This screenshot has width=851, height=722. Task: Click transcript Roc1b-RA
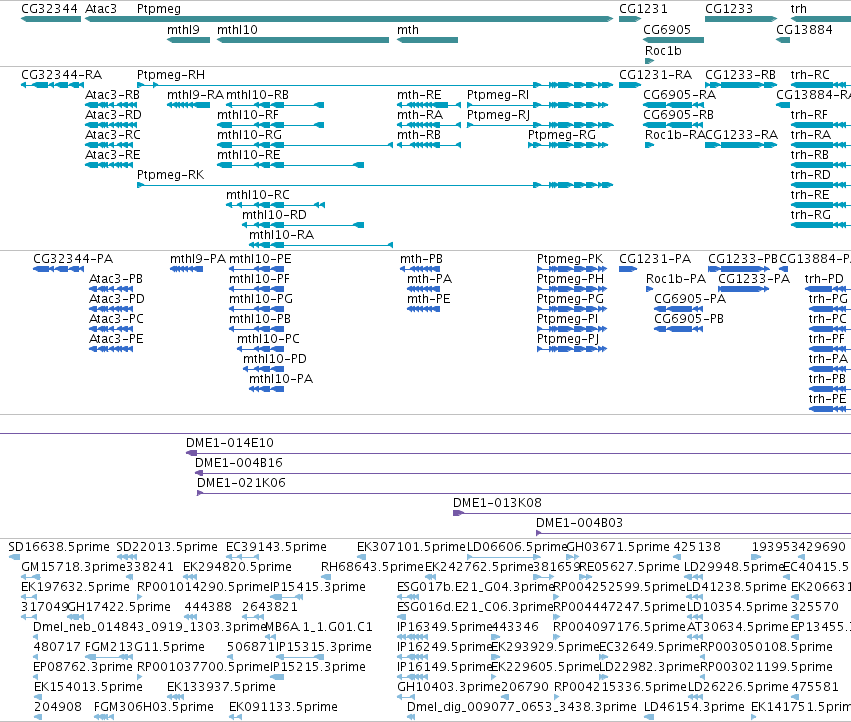click(675, 135)
